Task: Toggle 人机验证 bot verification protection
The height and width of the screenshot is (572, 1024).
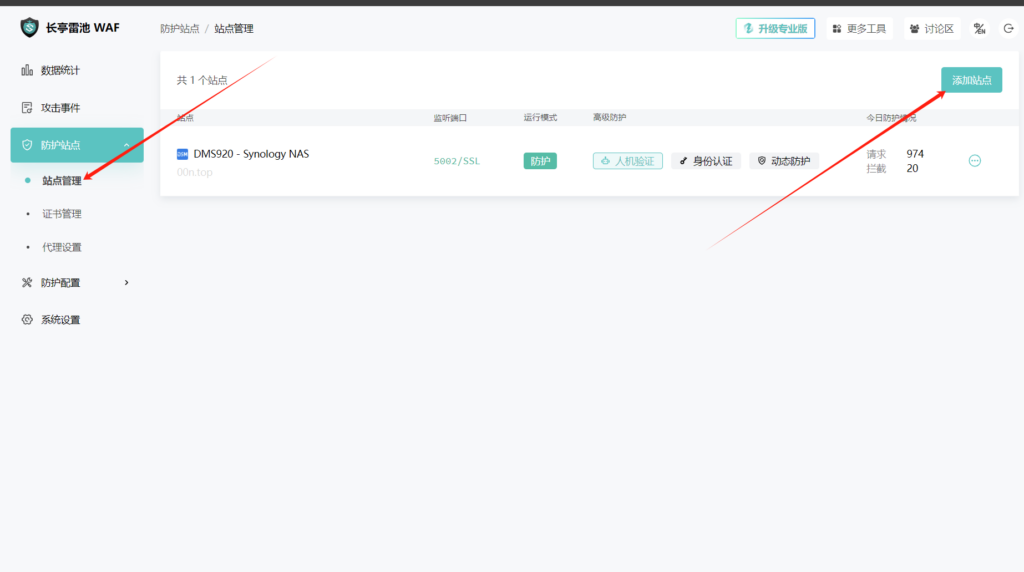Action: [x=627, y=161]
